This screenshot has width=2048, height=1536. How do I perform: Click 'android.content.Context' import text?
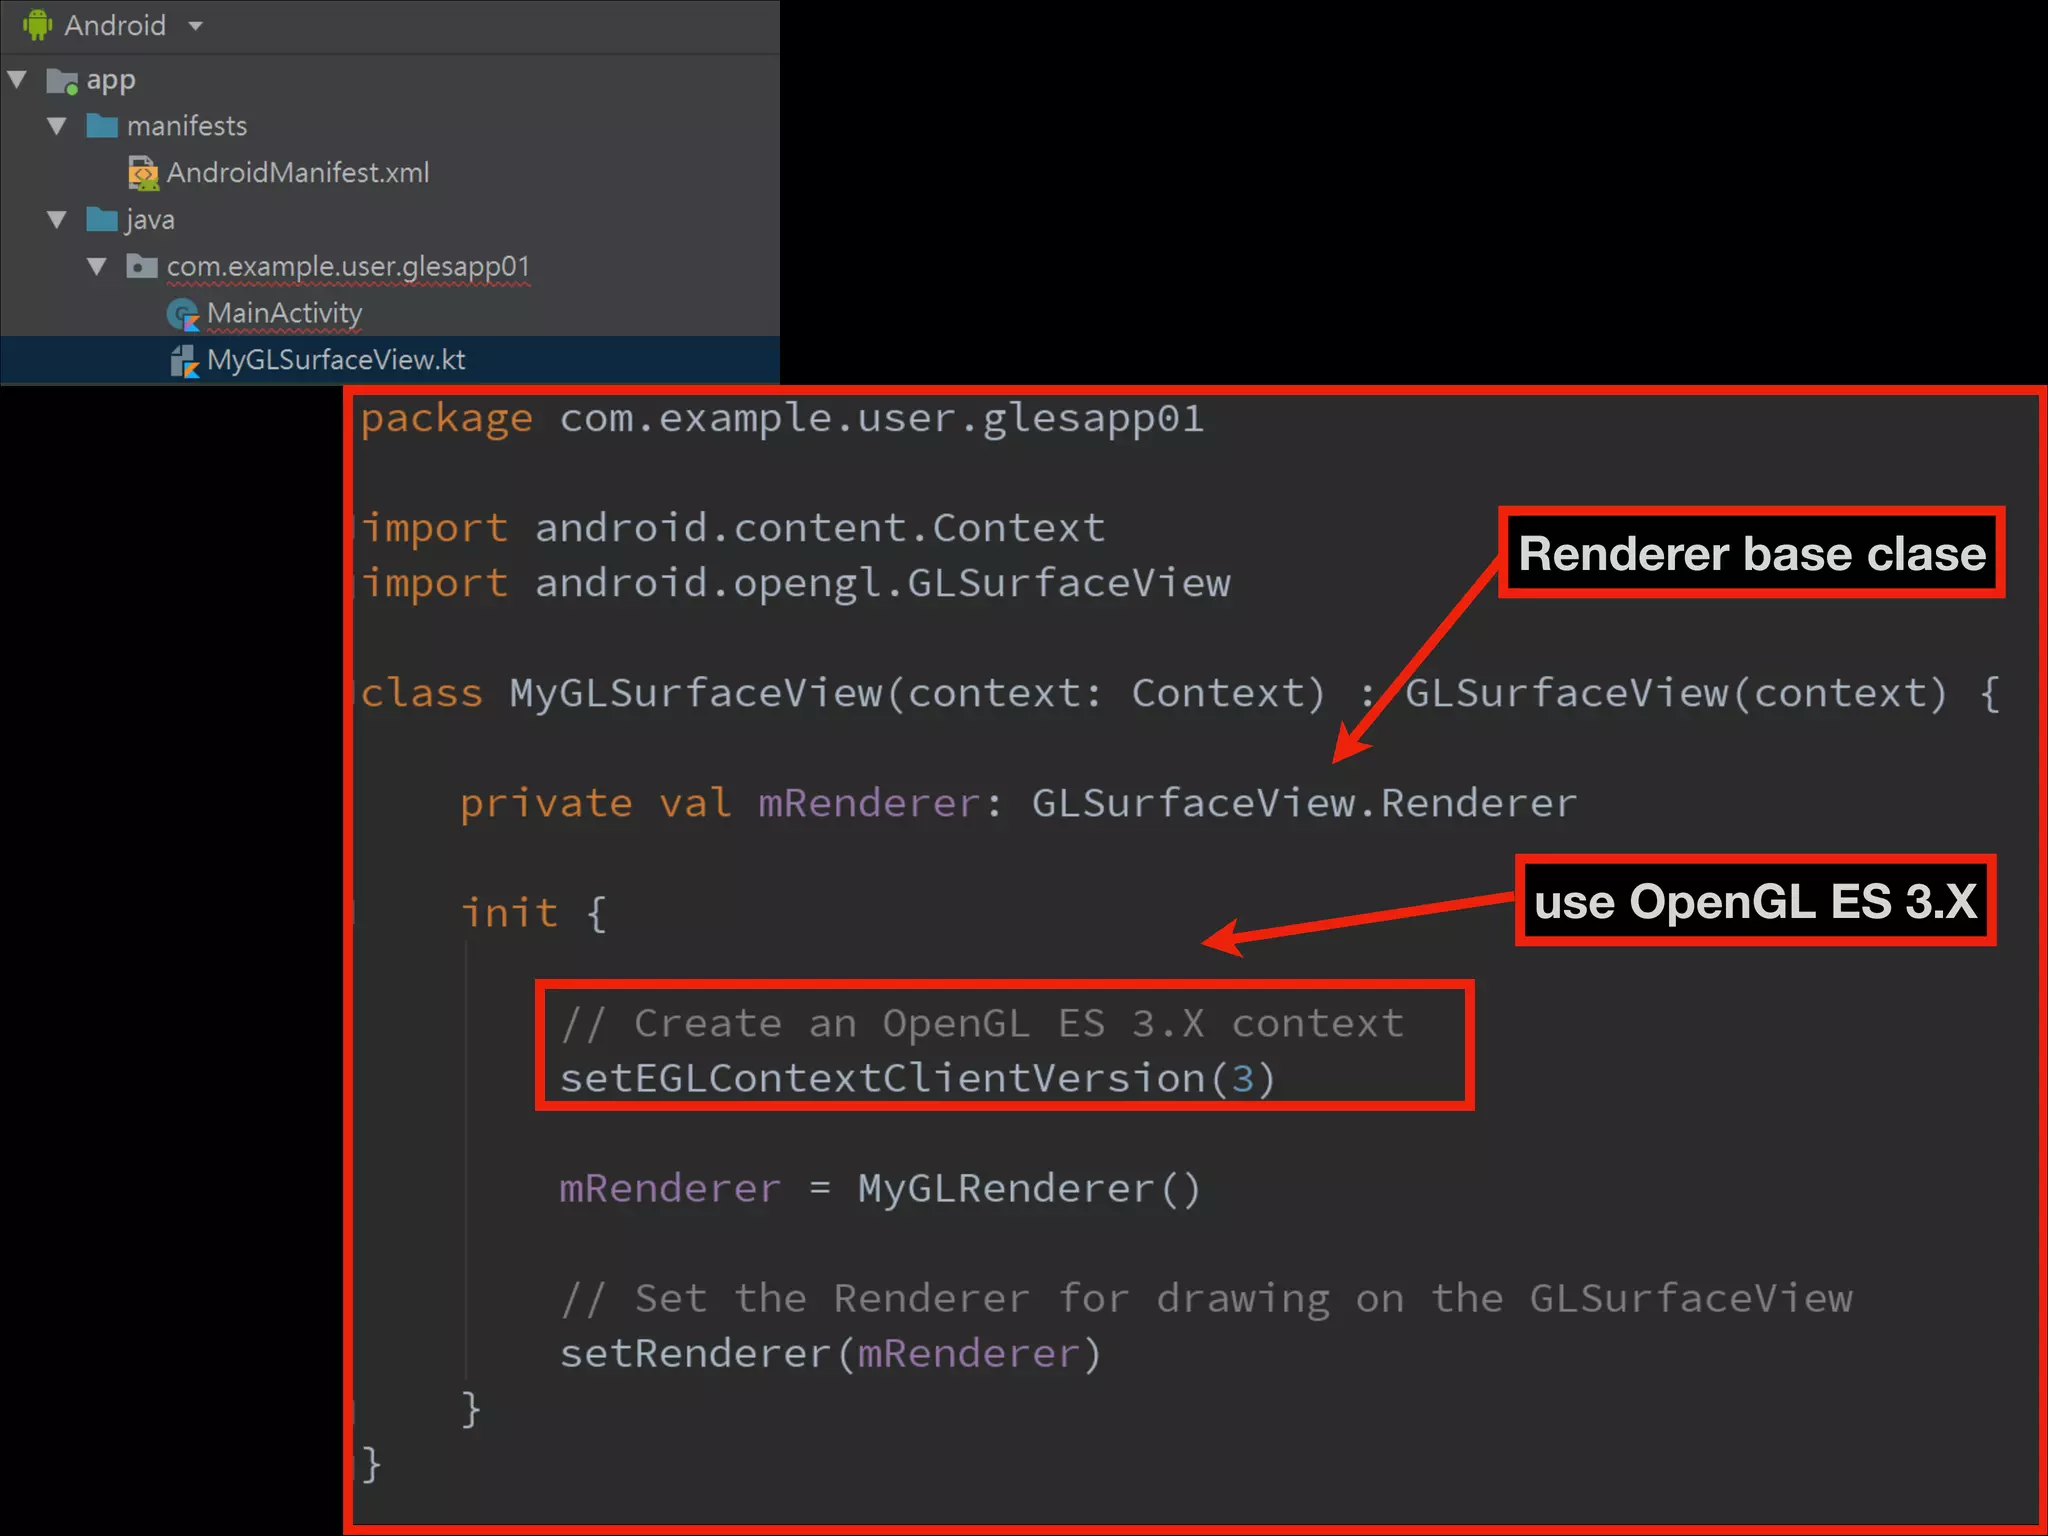coord(820,528)
